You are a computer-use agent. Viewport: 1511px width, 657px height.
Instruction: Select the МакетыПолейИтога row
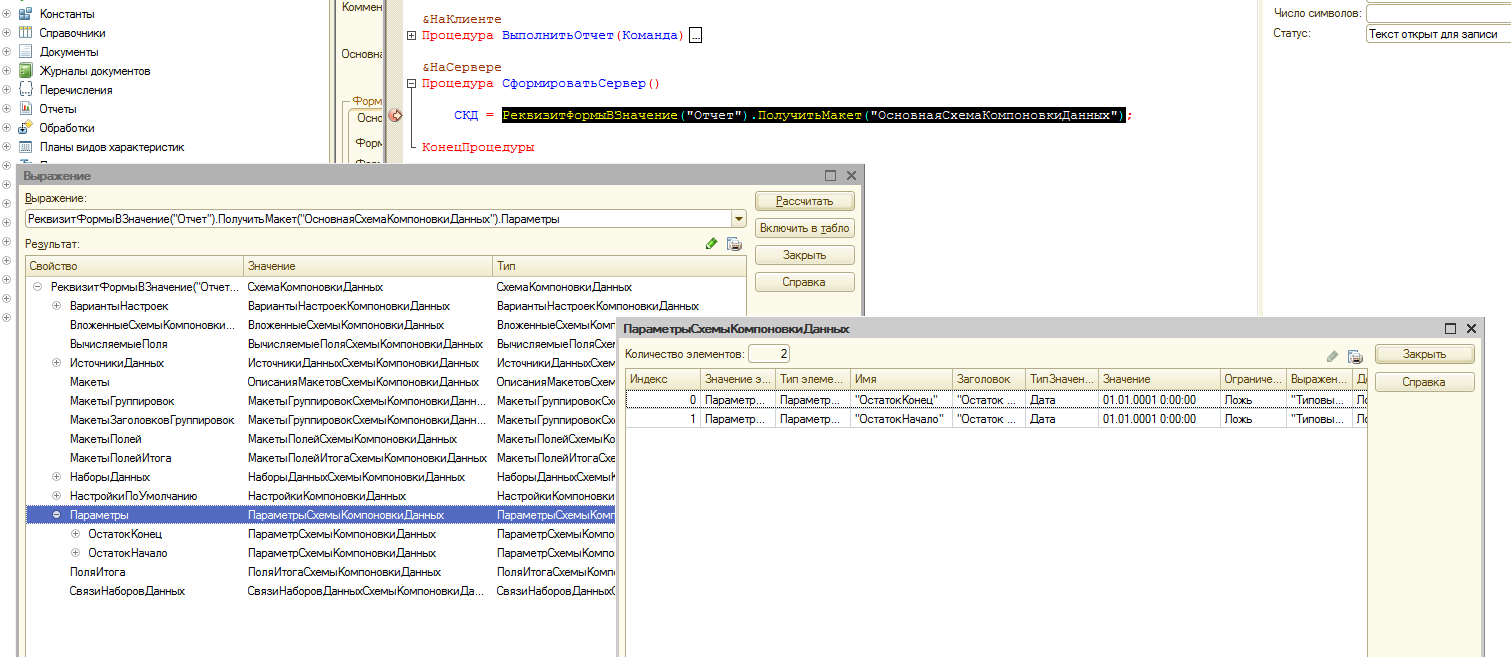320,458
